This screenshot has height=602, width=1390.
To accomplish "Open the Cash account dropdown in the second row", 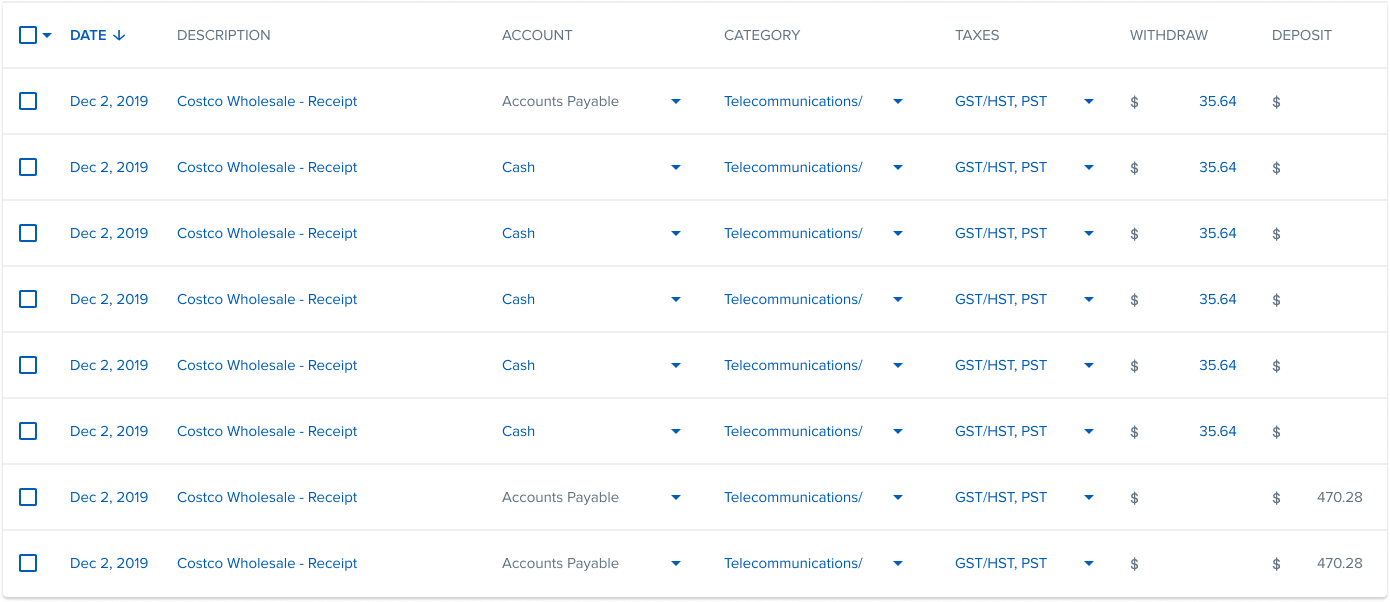I will pyautogui.click(x=676, y=167).
